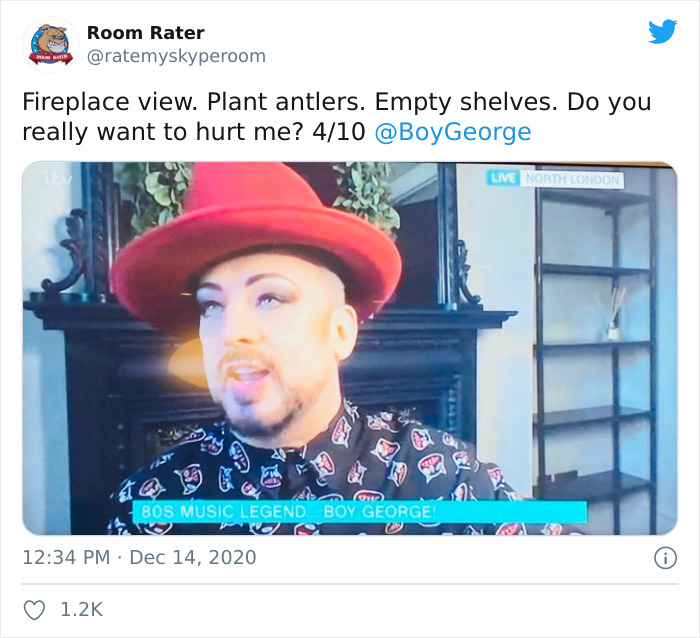This screenshot has width=700, height=638.
Task: Click the 1.2K likes count
Action: coord(81,610)
